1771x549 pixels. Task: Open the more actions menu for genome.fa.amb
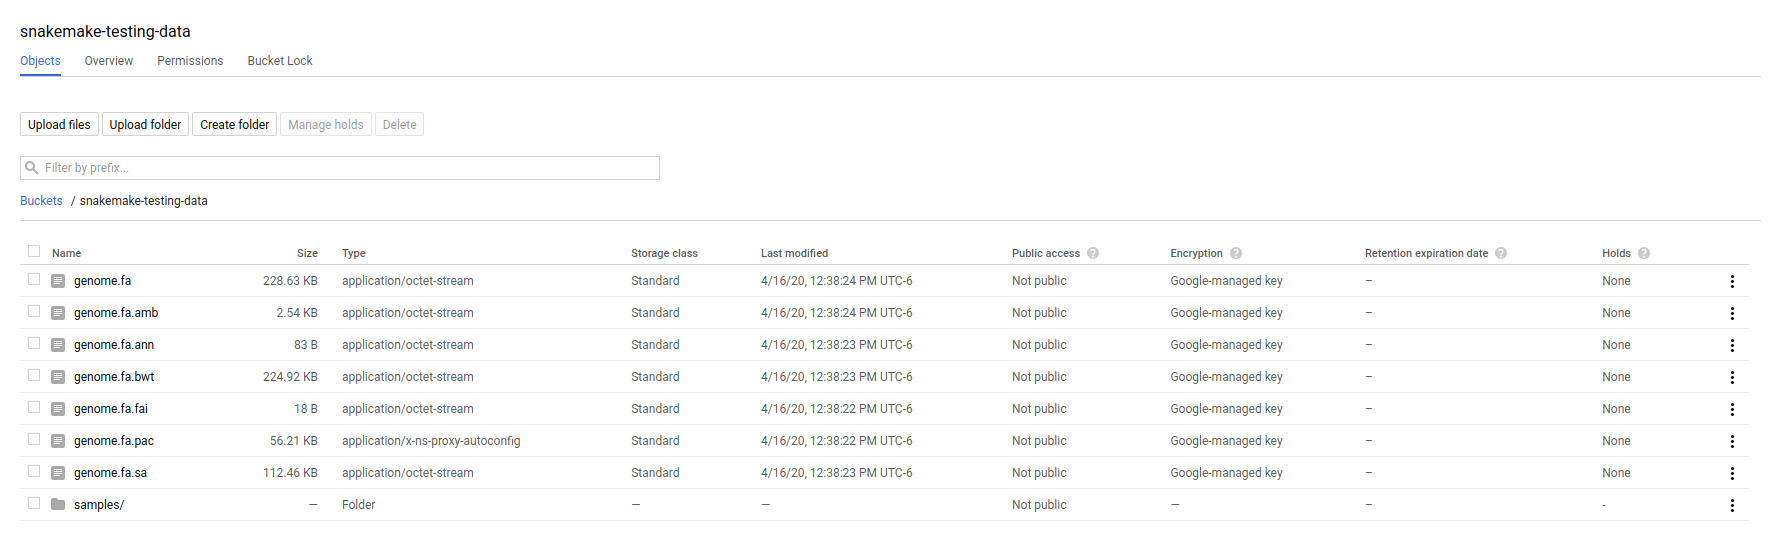coord(1732,313)
